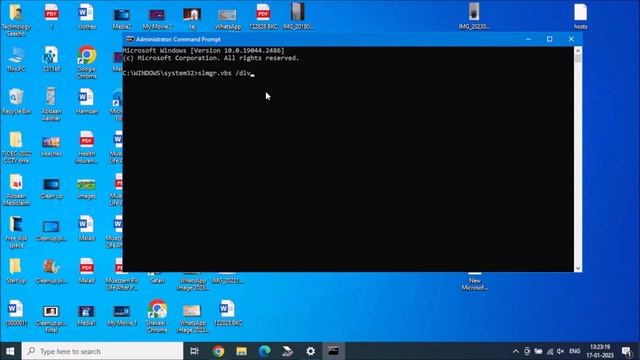Click the Command Prompt scrollbar up arrow
The height and width of the screenshot is (360, 640).
coord(578,51)
